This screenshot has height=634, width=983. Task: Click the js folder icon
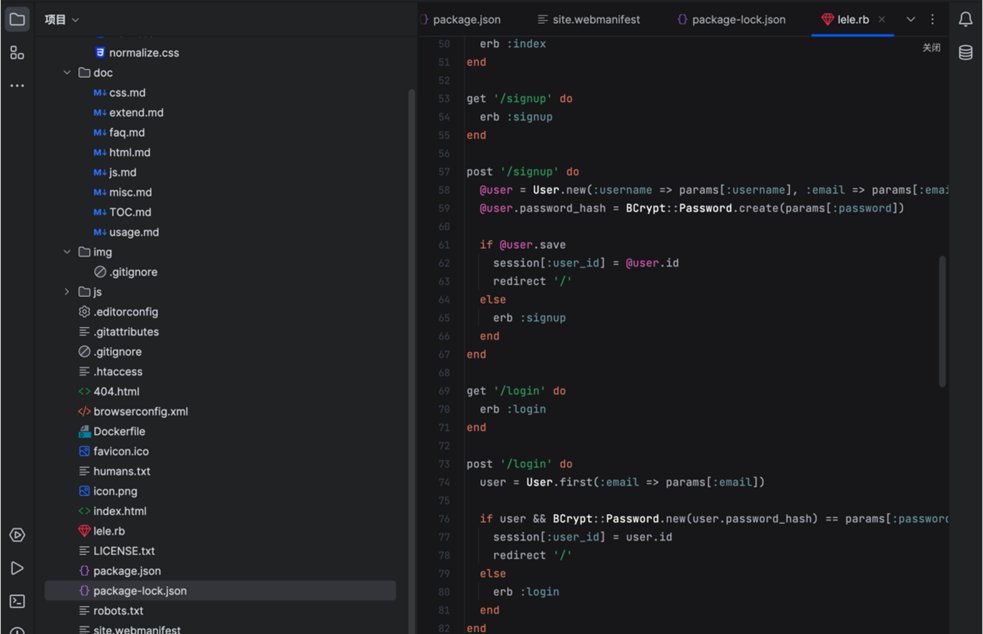84,292
